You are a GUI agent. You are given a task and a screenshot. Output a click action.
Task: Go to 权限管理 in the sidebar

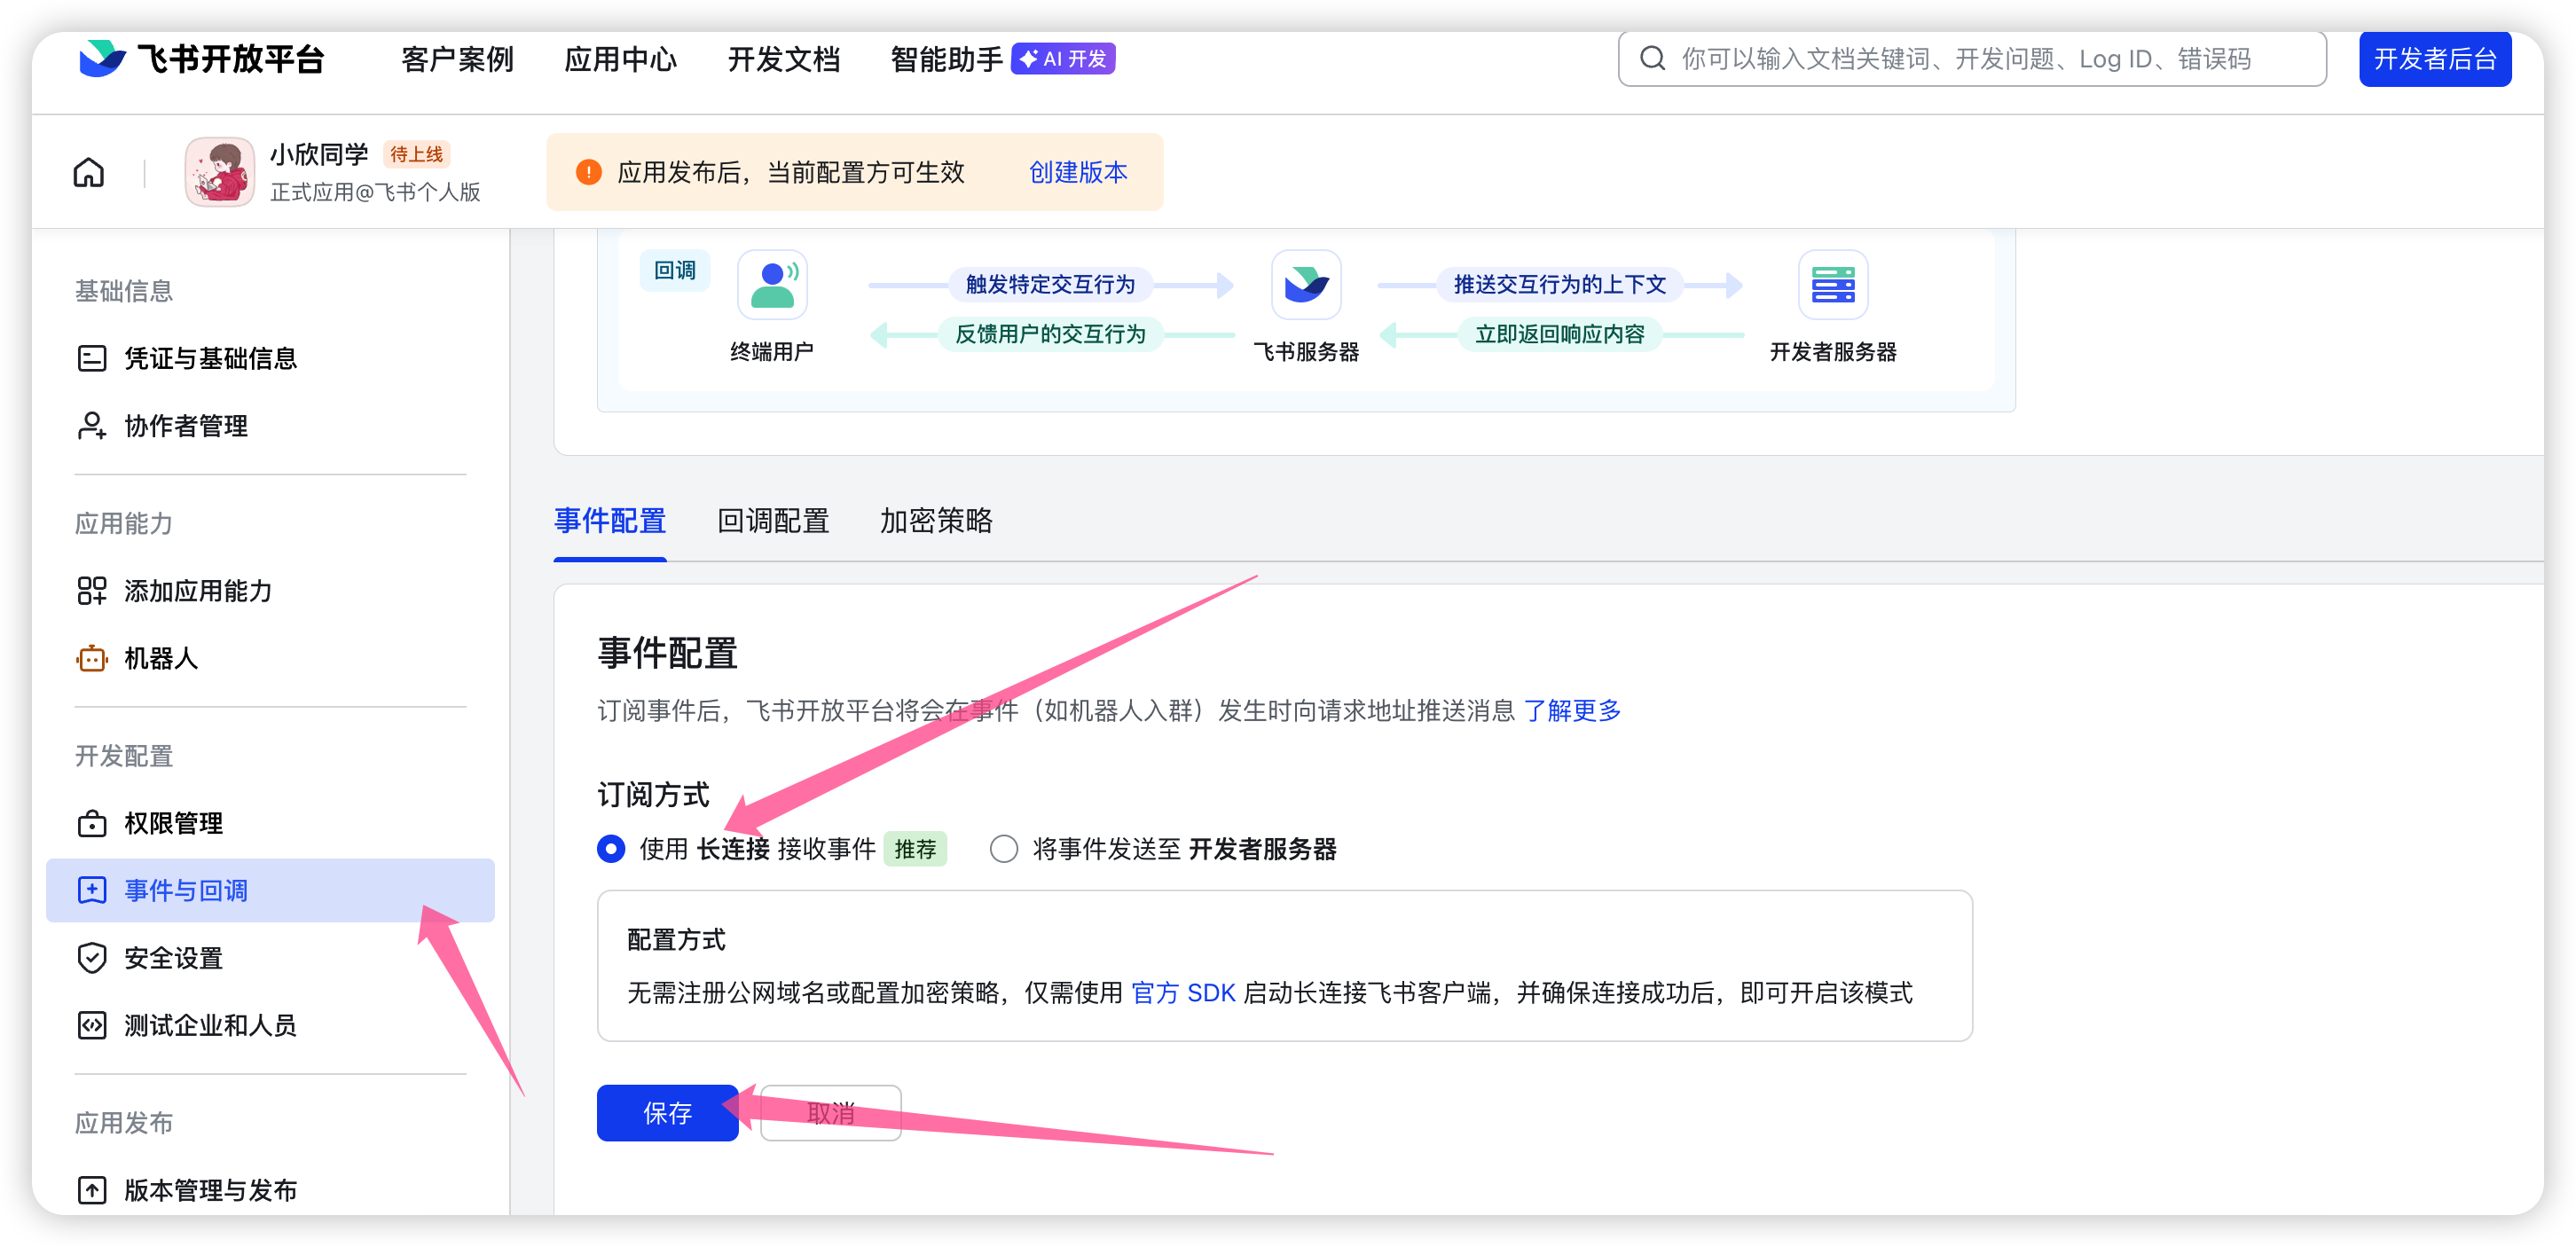[x=173, y=823]
